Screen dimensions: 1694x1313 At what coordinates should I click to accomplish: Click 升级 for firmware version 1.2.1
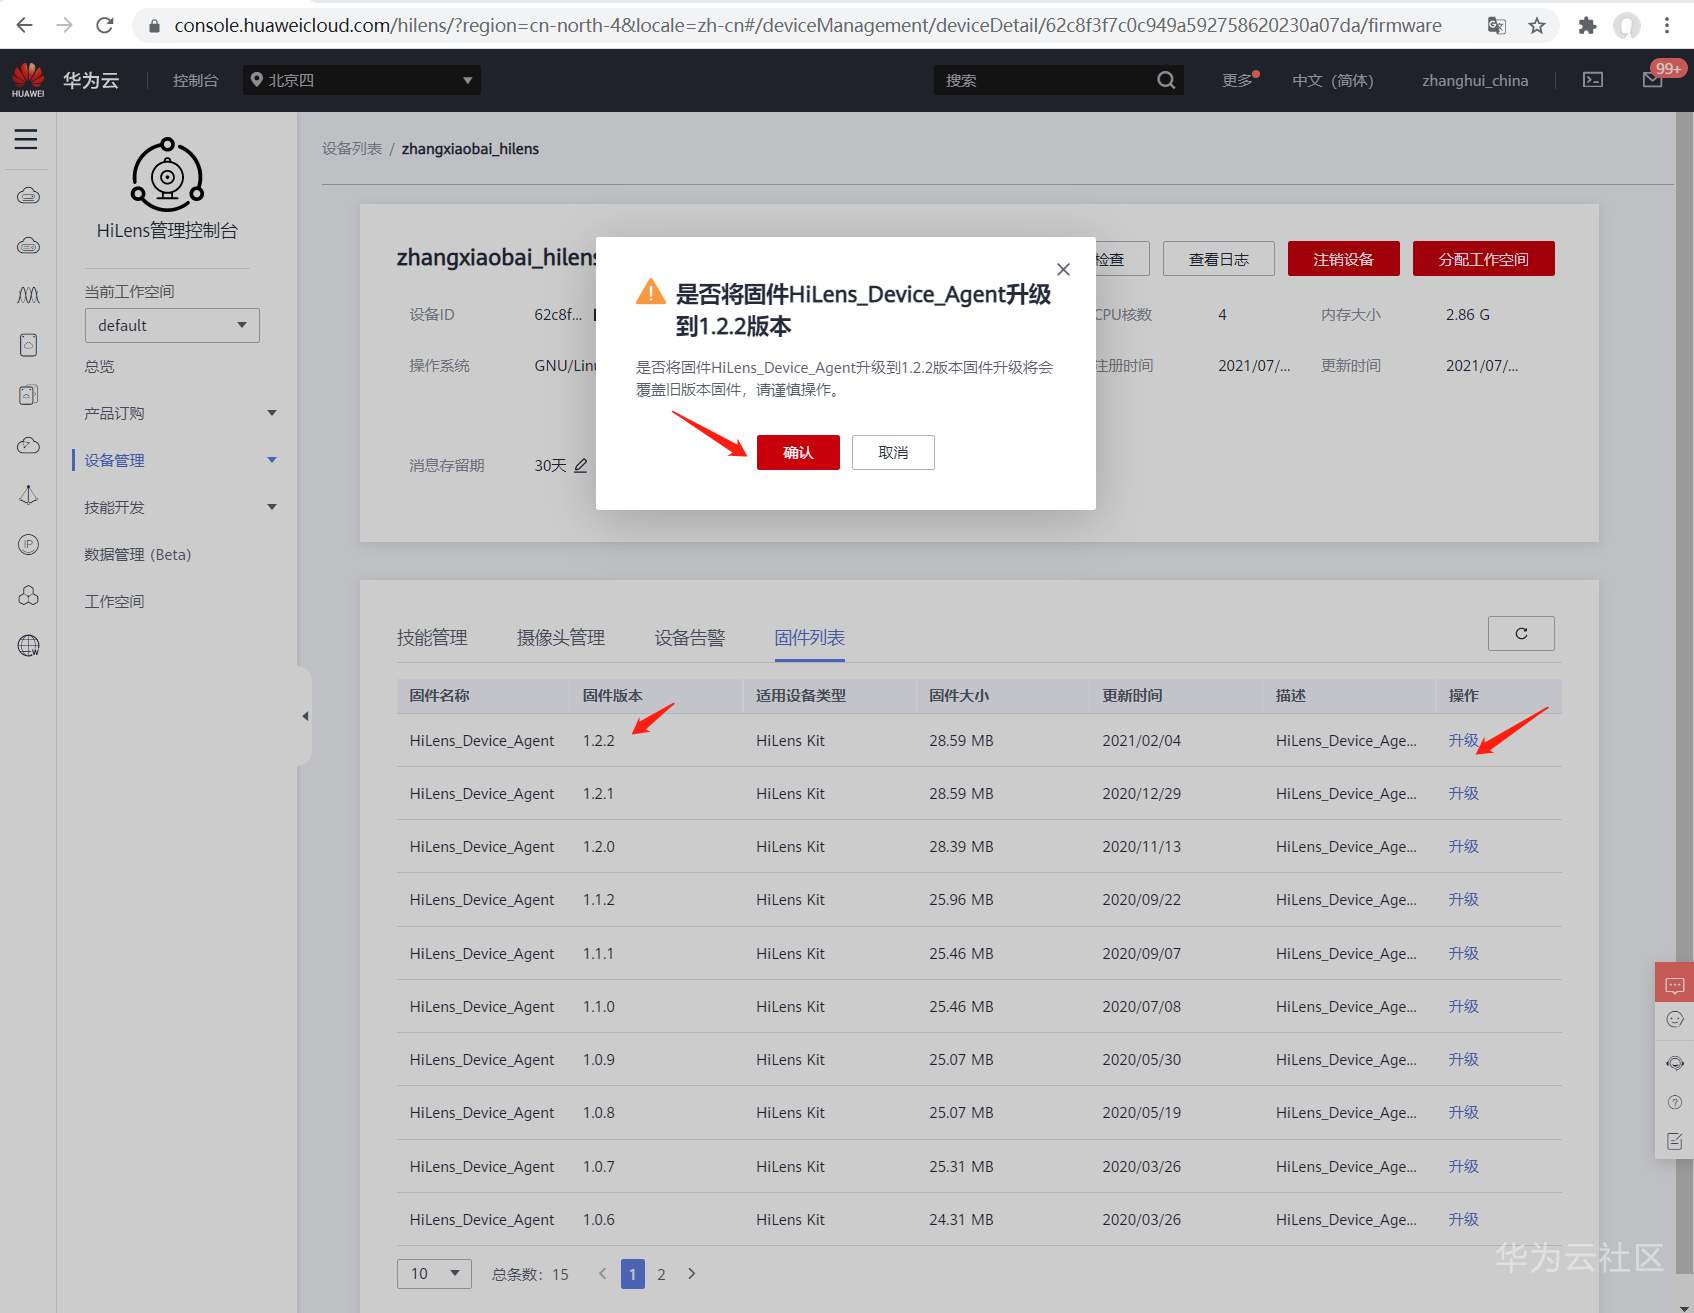(x=1464, y=793)
